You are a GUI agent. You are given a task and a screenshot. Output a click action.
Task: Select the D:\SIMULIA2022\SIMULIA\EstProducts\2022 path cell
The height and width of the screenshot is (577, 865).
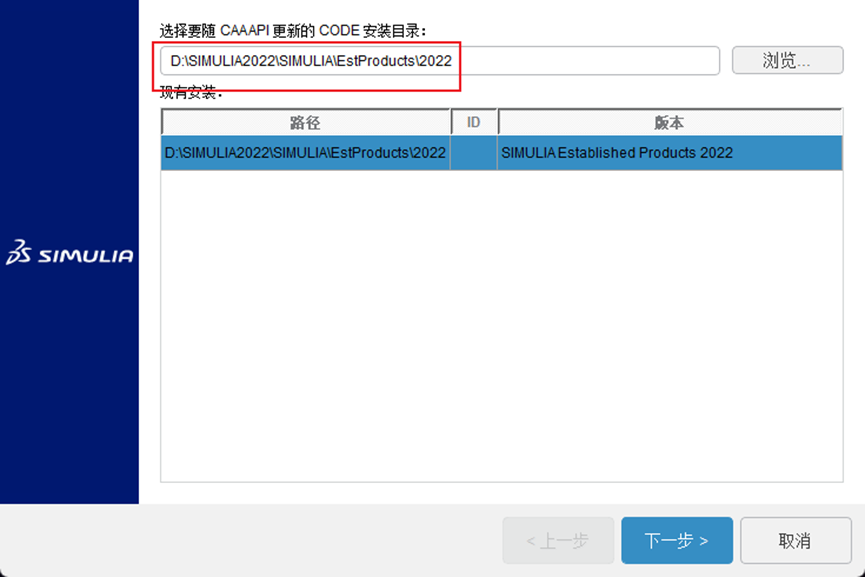pos(306,153)
